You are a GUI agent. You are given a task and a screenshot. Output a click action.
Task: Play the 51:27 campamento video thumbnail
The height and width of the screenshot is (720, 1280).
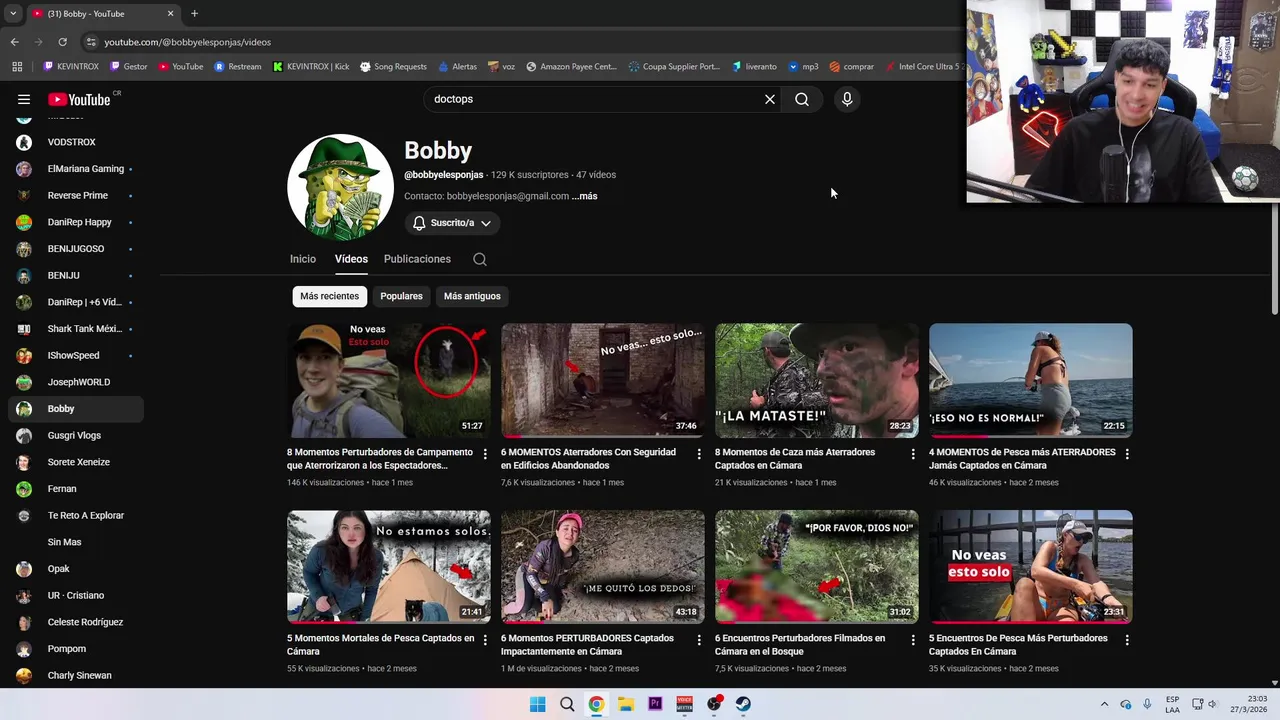389,380
